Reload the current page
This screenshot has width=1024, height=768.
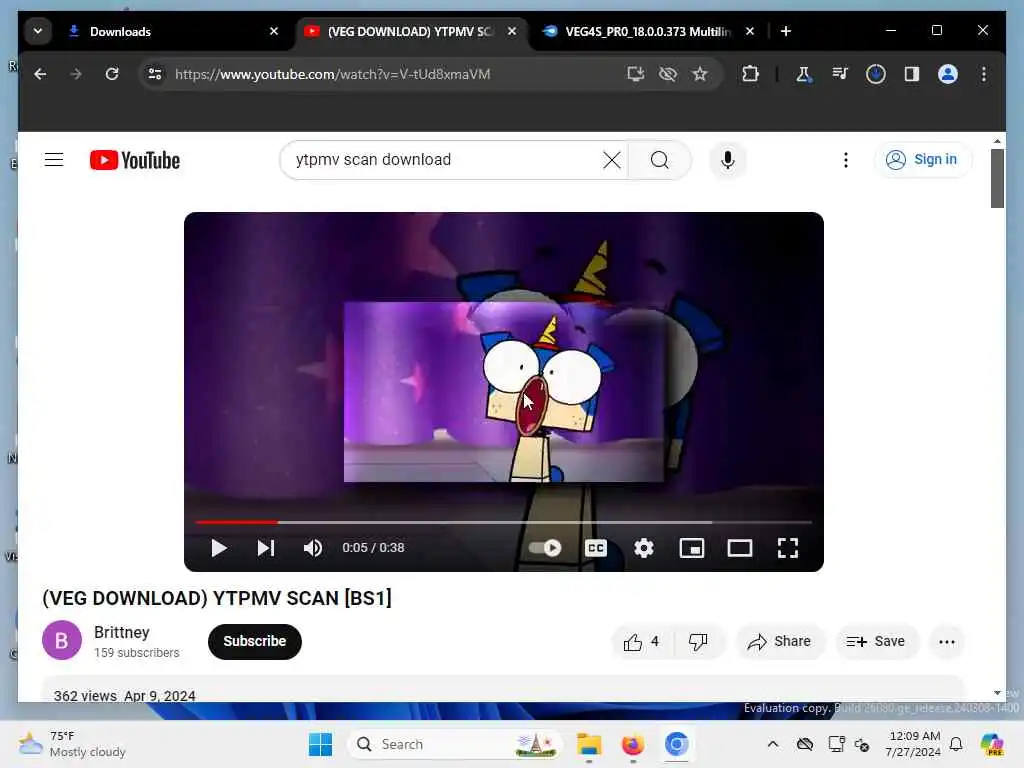(112, 74)
